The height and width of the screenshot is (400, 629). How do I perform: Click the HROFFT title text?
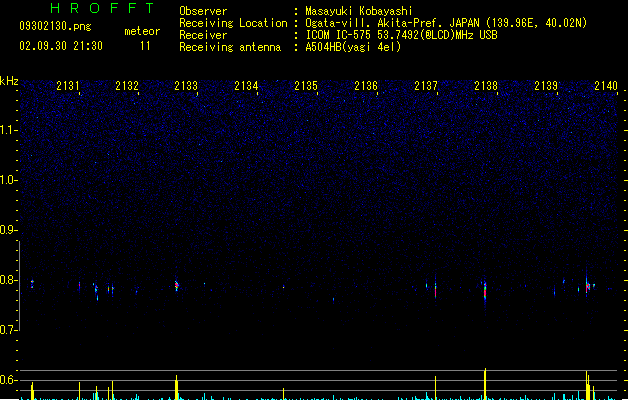[x=102, y=8]
